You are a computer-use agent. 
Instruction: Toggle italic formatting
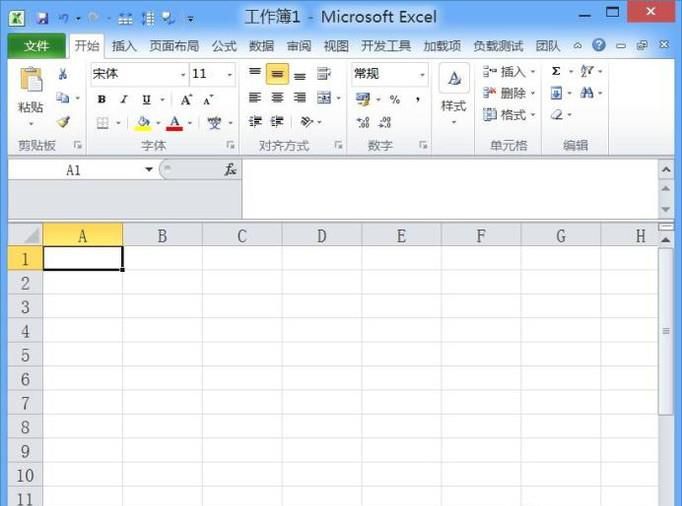[124, 99]
